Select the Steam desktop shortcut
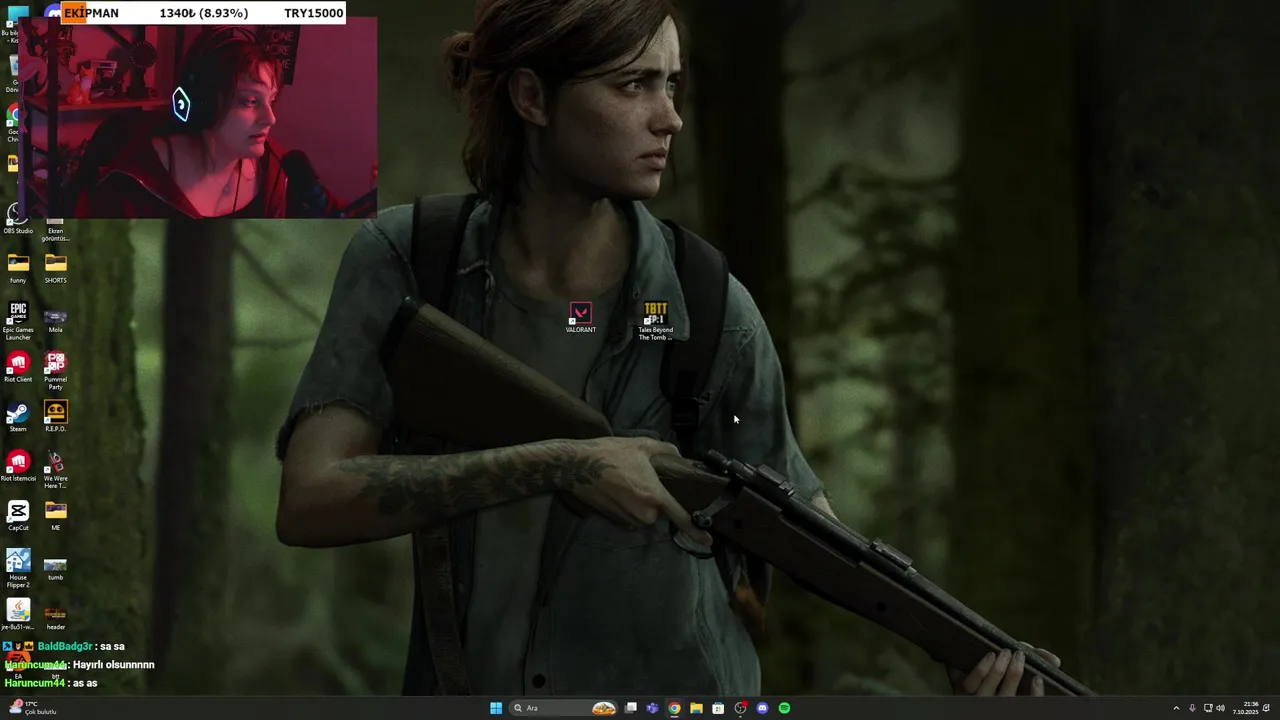This screenshot has height=720, width=1280. coord(18,417)
